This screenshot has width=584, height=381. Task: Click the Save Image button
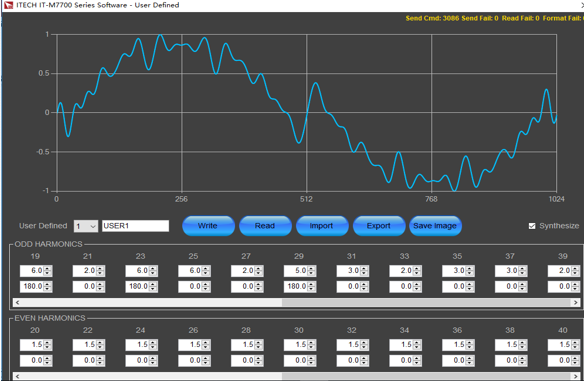point(435,226)
